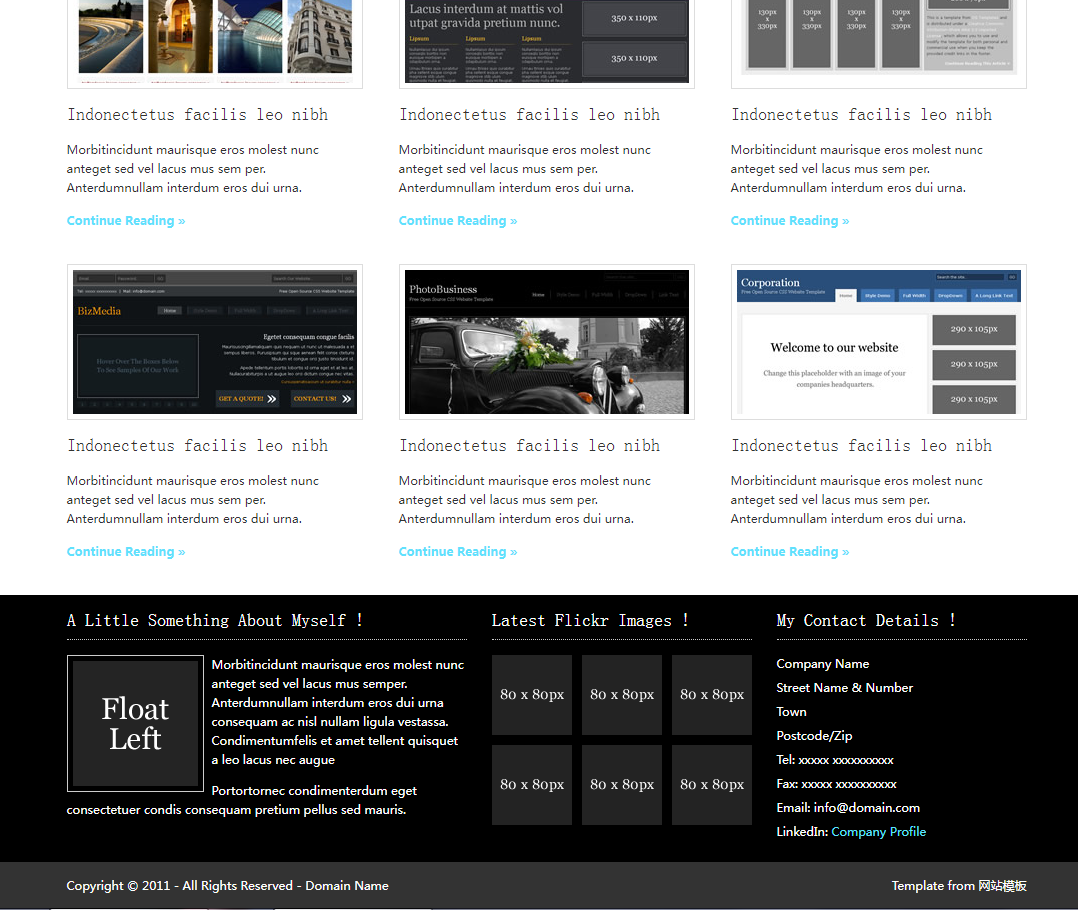This screenshot has width=1078, height=910.
Task: Open the Corporation template thumbnail
Action: click(x=879, y=342)
